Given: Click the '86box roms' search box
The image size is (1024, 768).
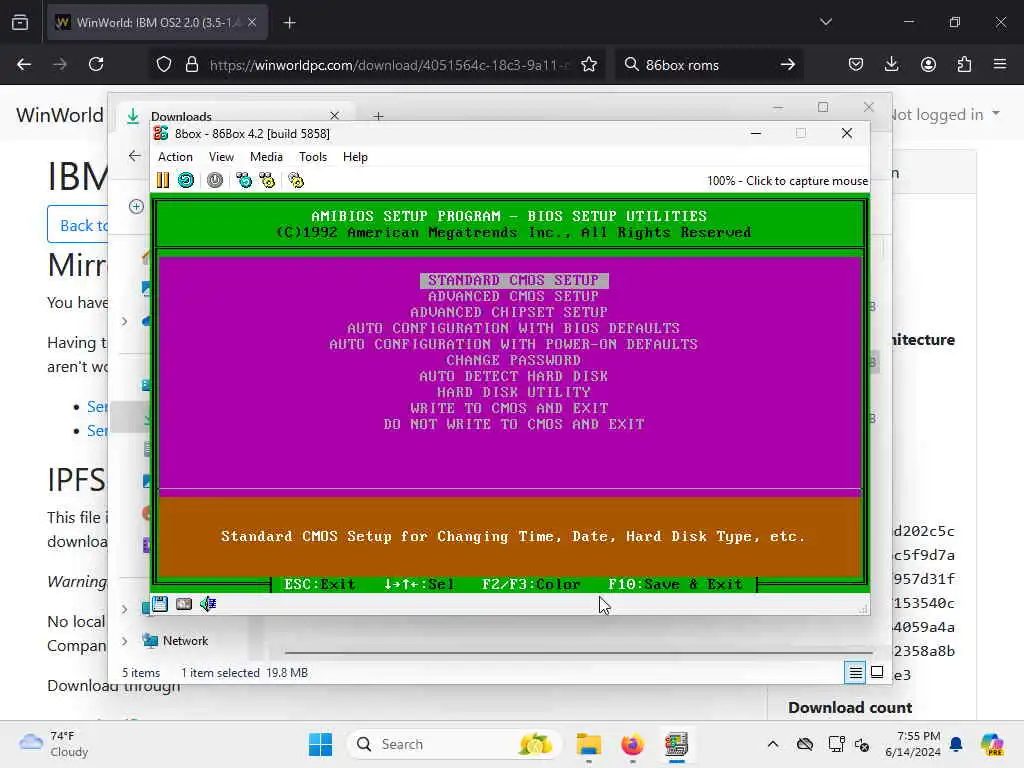Looking at the screenshot, I should 709,65.
